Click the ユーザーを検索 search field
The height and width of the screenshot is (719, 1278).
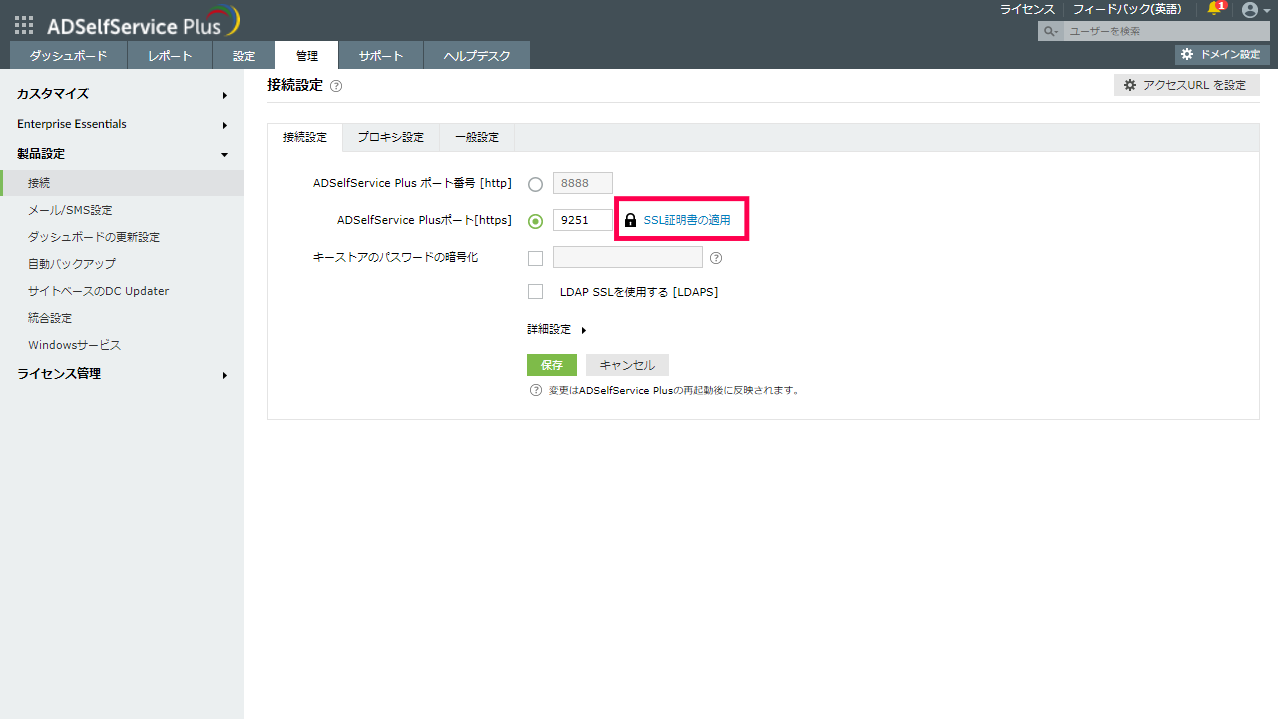(1166, 32)
